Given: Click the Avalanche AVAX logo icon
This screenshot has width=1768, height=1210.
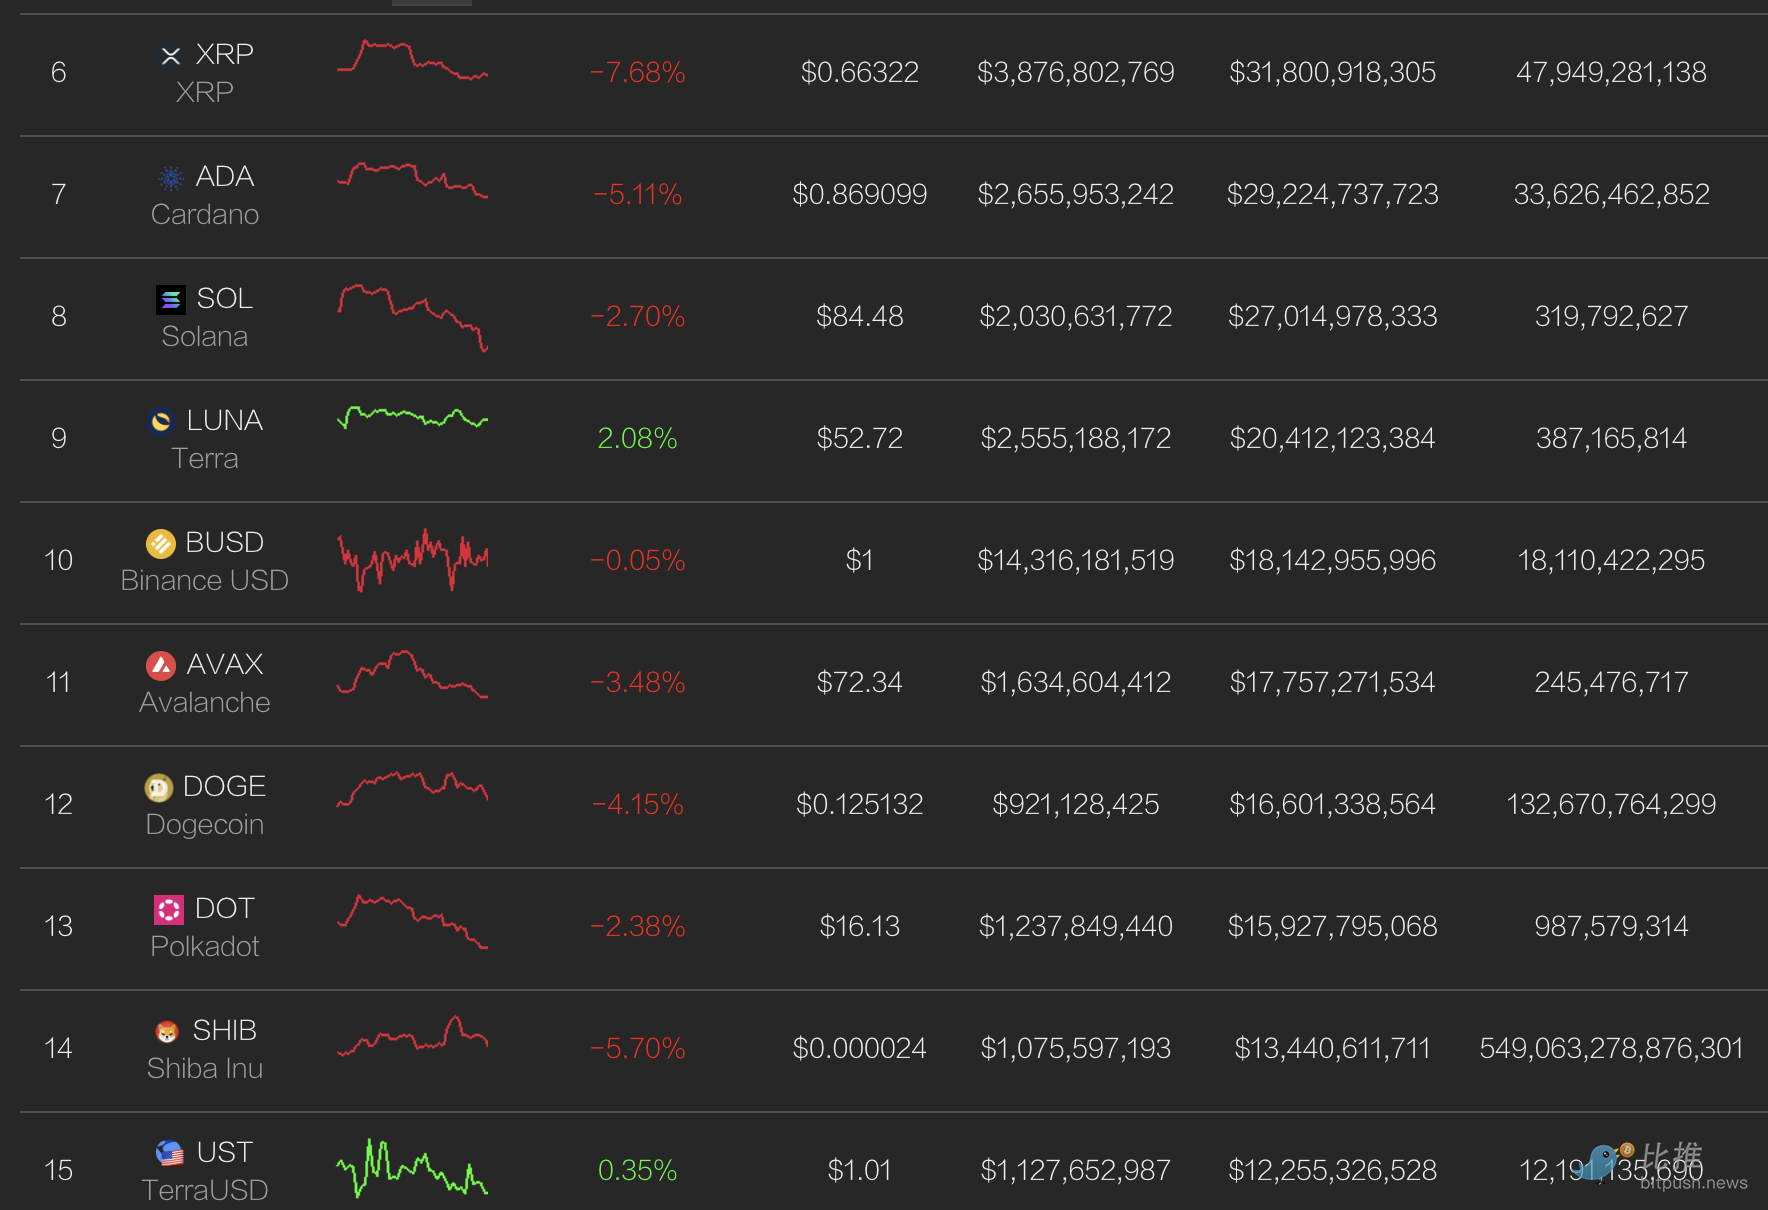Looking at the screenshot, I should (x=161, y=666).
